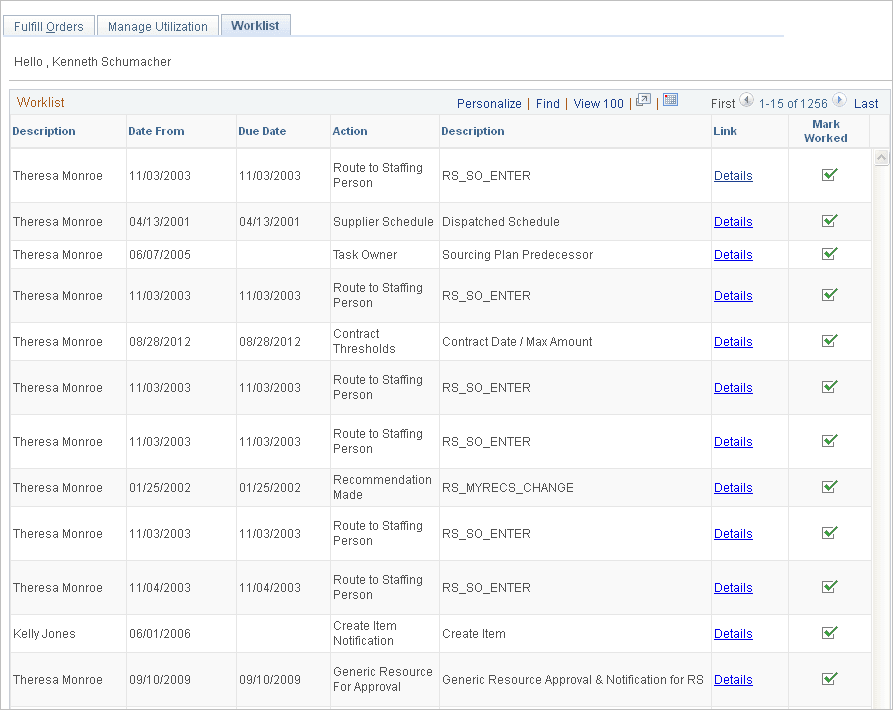Mark the Contract Thresholds item as worked
This screenshot has height=710, width=893.
pos(828,341)
